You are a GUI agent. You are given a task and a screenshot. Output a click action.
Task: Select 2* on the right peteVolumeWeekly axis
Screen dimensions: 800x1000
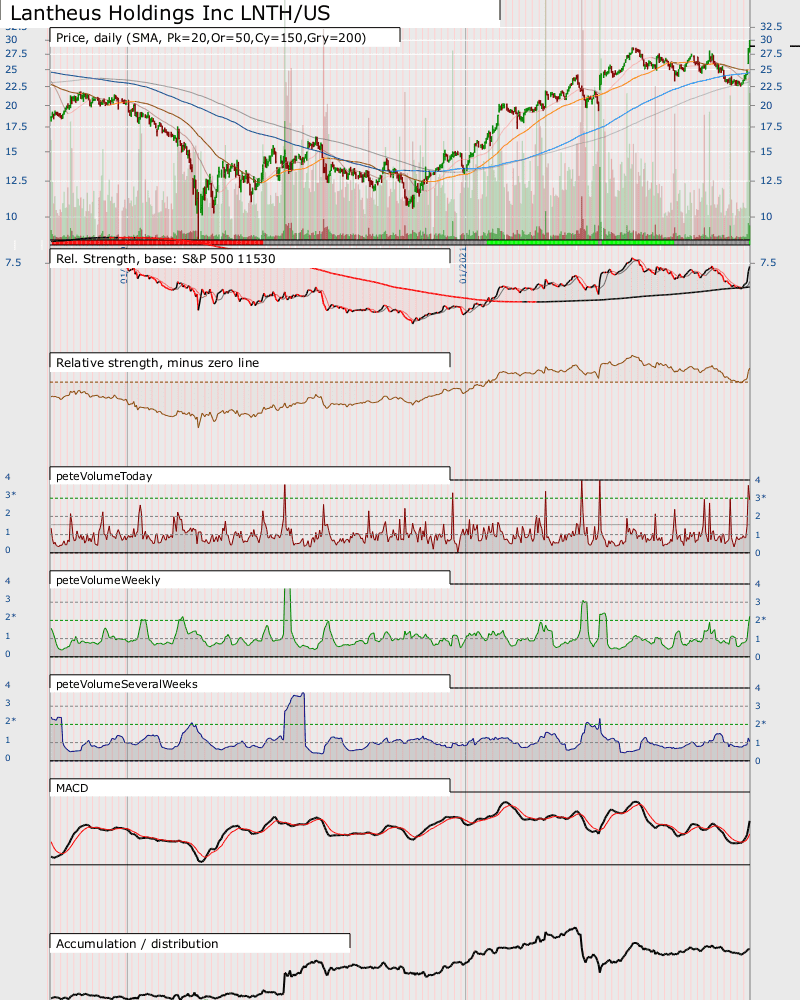point(760,620)
